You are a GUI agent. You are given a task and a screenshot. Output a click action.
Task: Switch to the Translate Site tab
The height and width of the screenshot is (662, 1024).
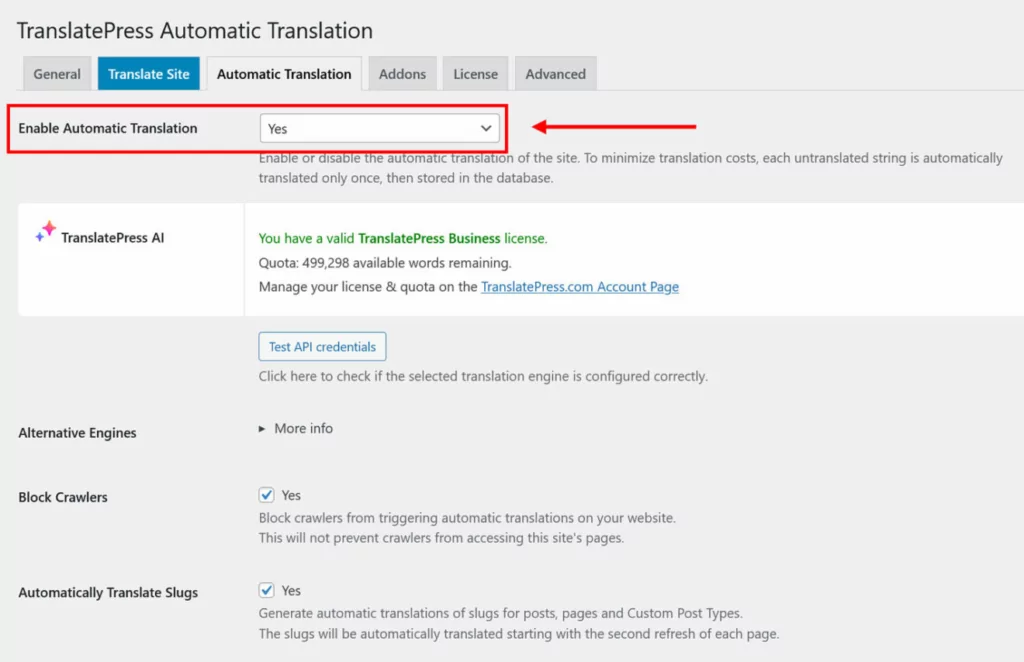pos(149,74)
